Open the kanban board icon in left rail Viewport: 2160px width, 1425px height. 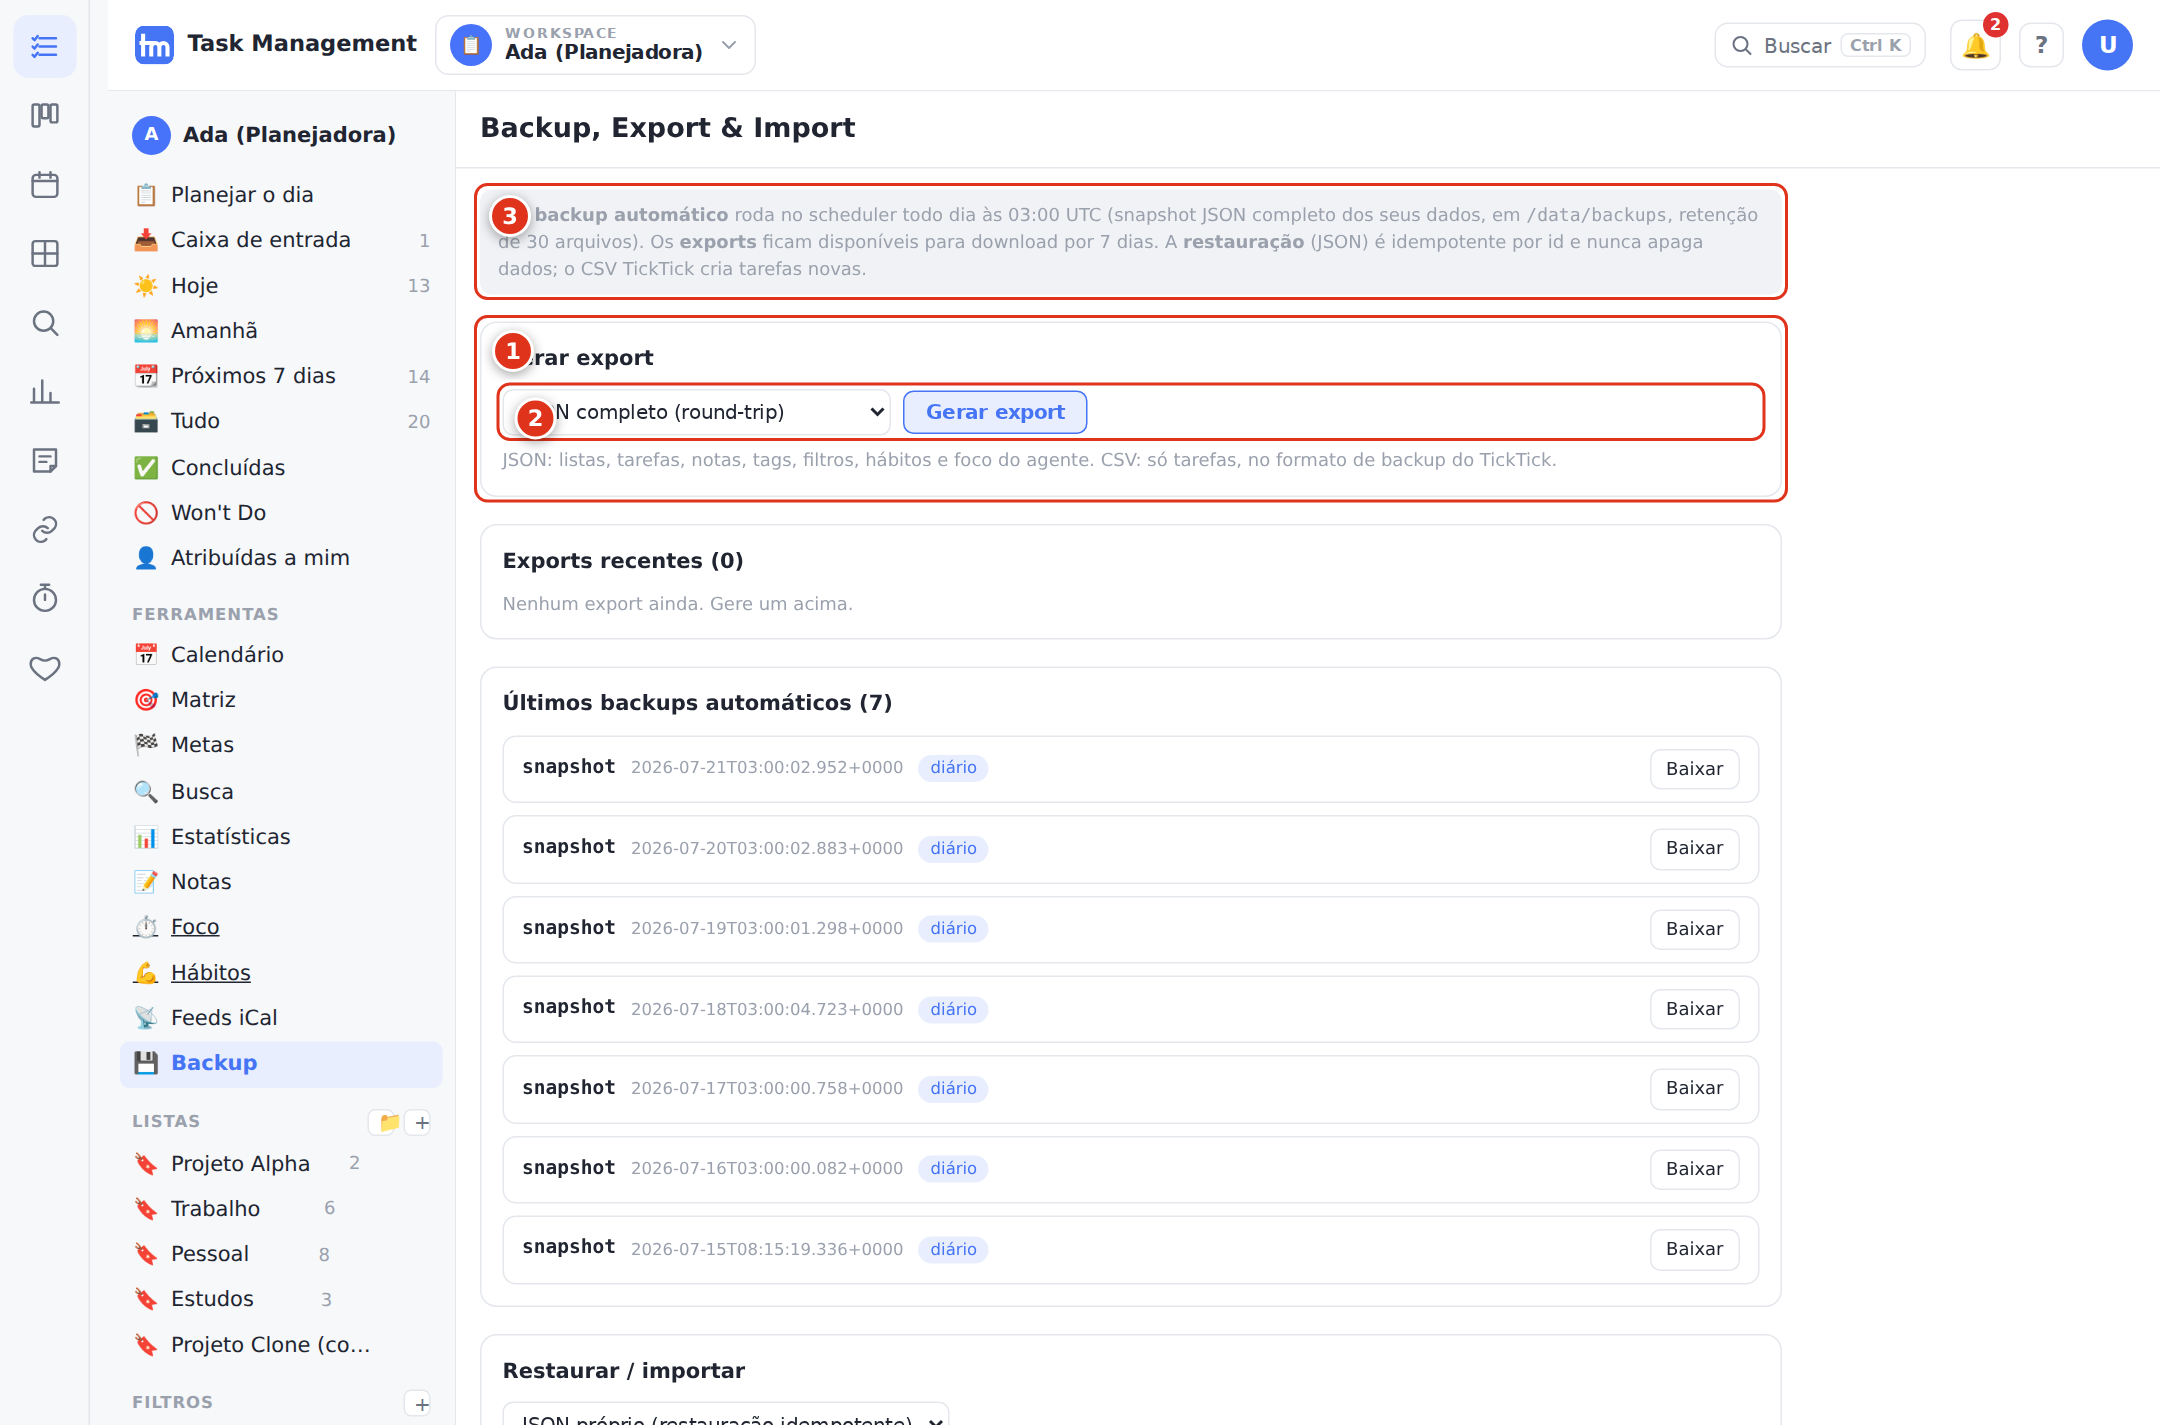pos(45,115)
